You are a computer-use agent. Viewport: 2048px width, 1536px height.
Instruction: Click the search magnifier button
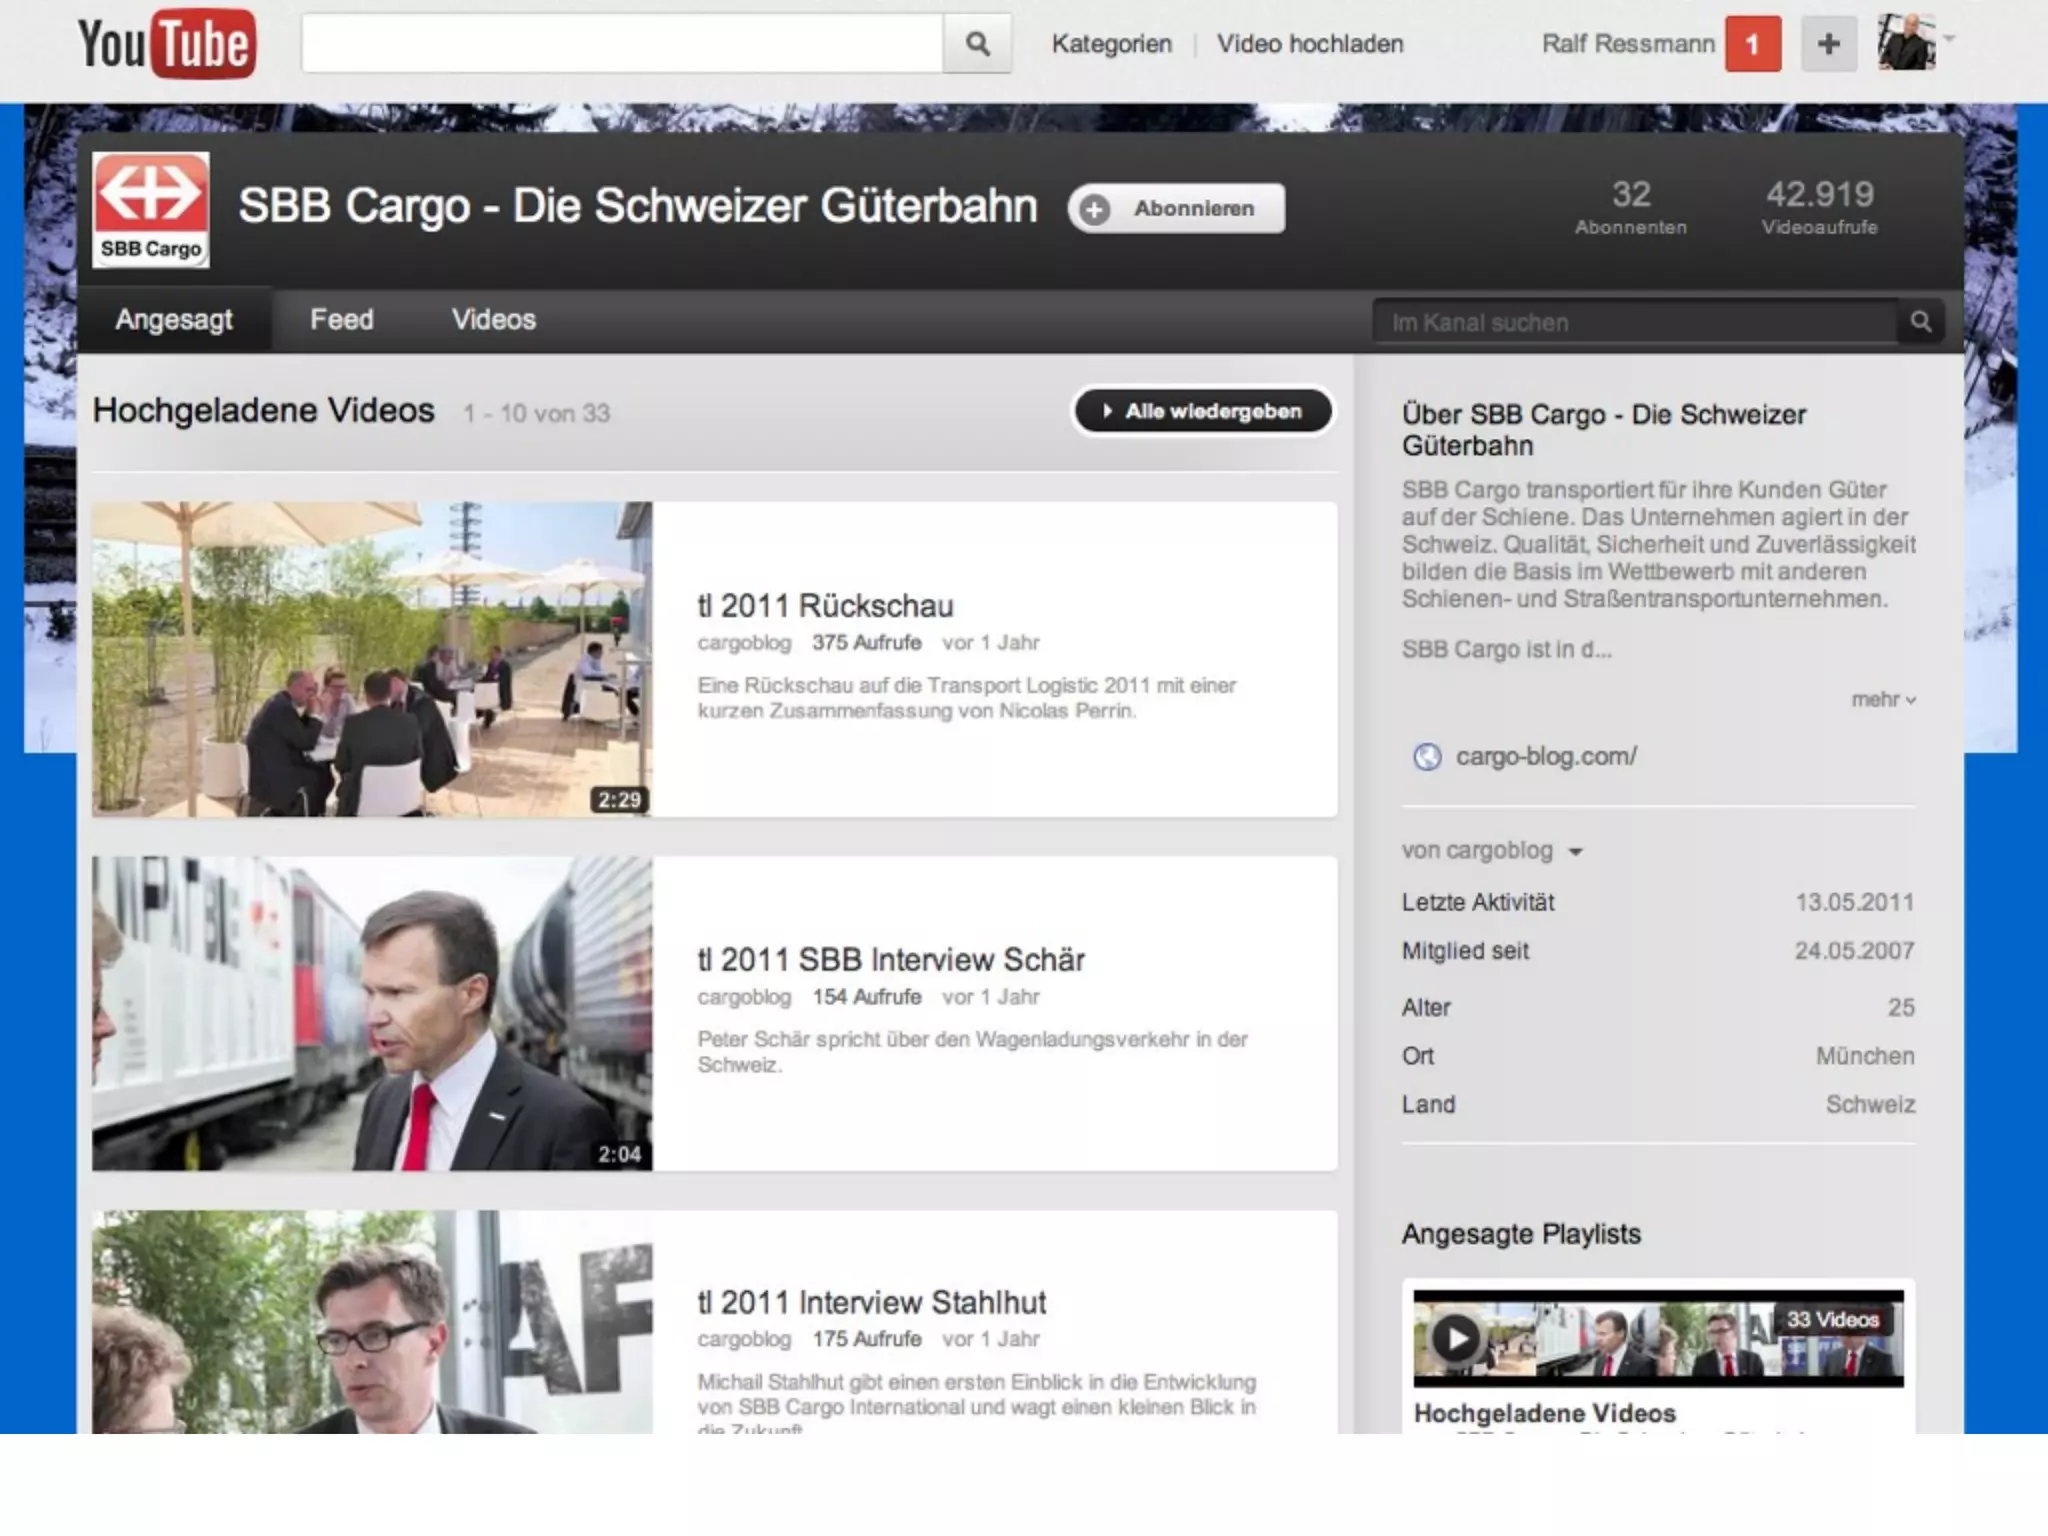point(977,44)
